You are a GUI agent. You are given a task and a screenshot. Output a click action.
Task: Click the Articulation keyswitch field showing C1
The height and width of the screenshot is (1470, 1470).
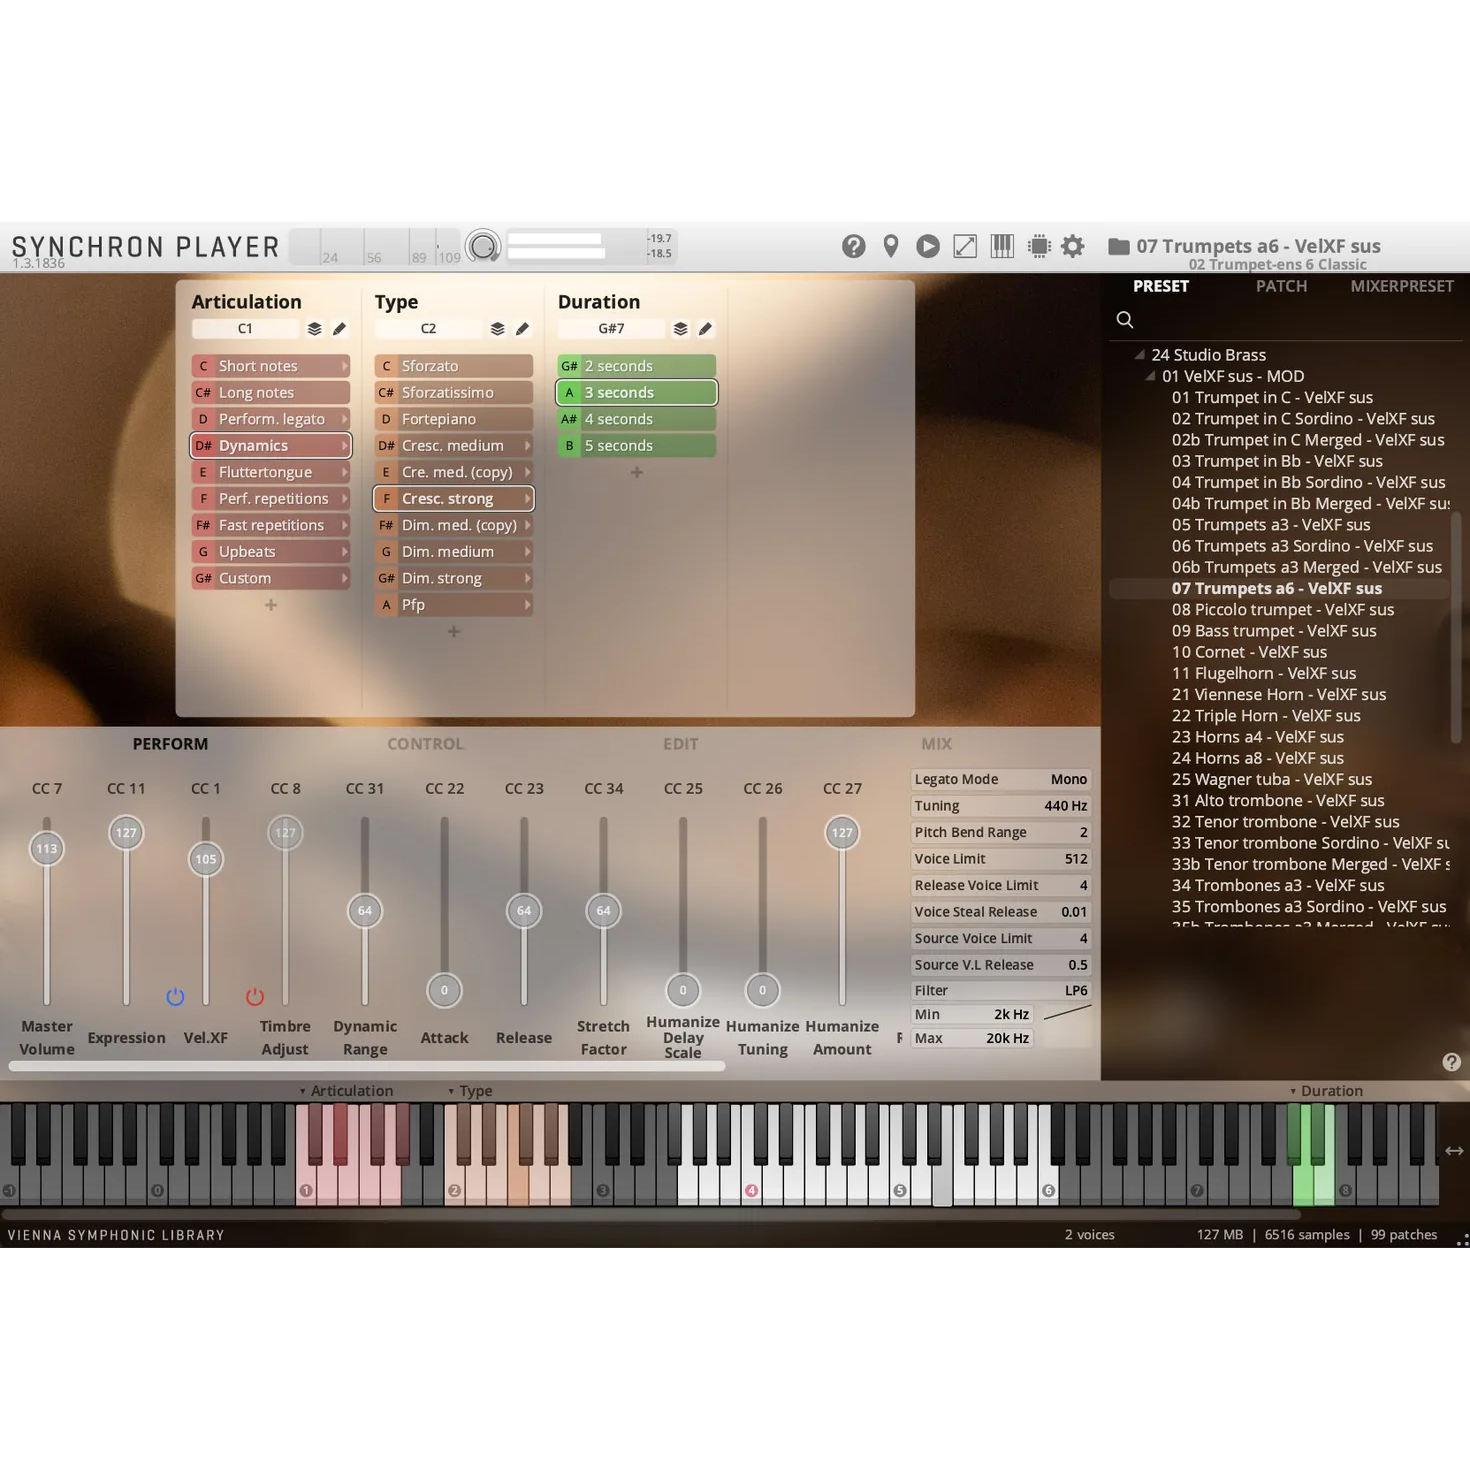pos(245,329)
